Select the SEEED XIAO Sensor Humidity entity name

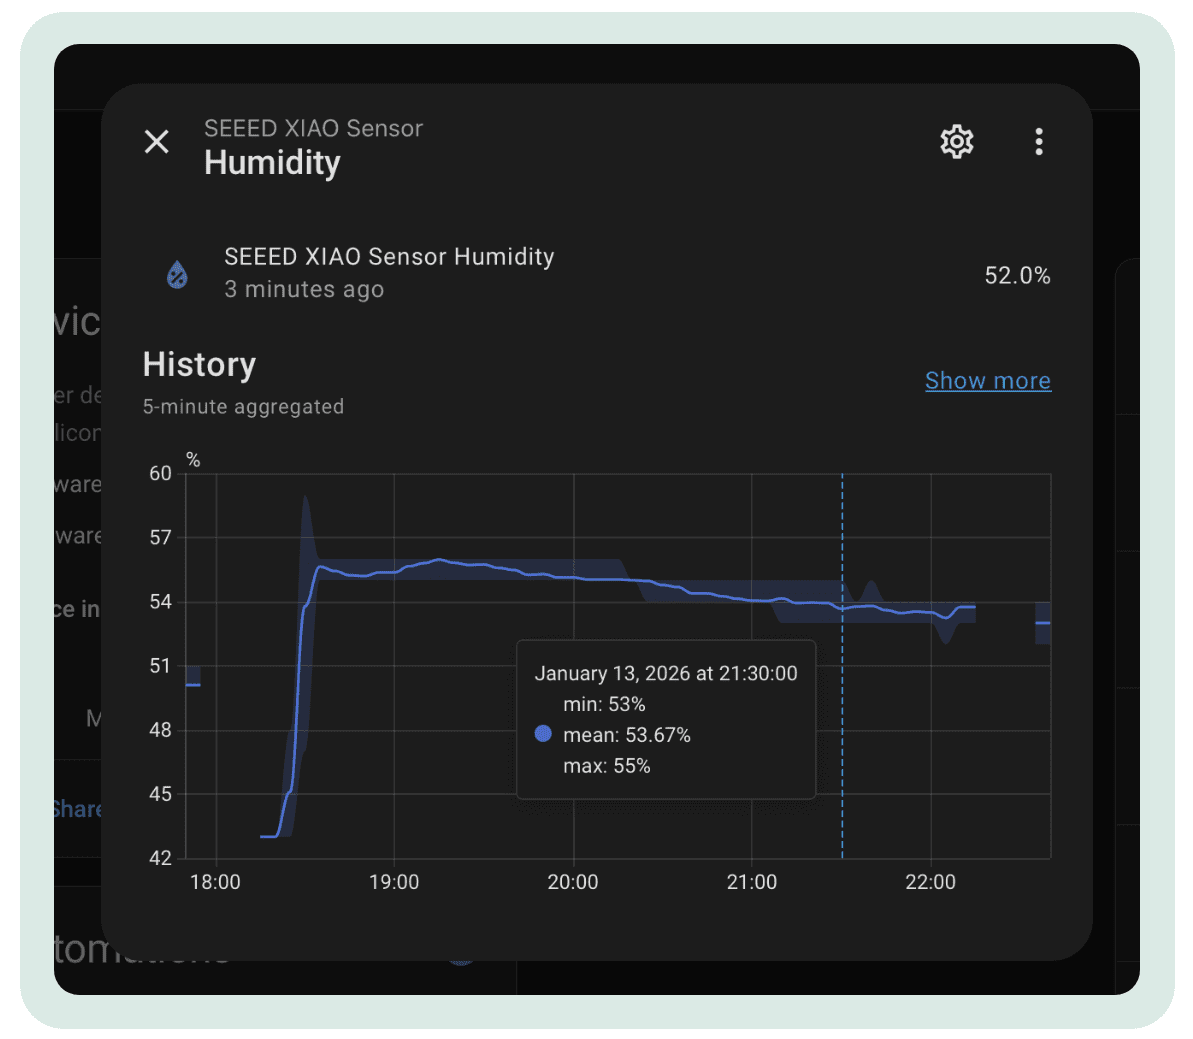click(389, 257)
